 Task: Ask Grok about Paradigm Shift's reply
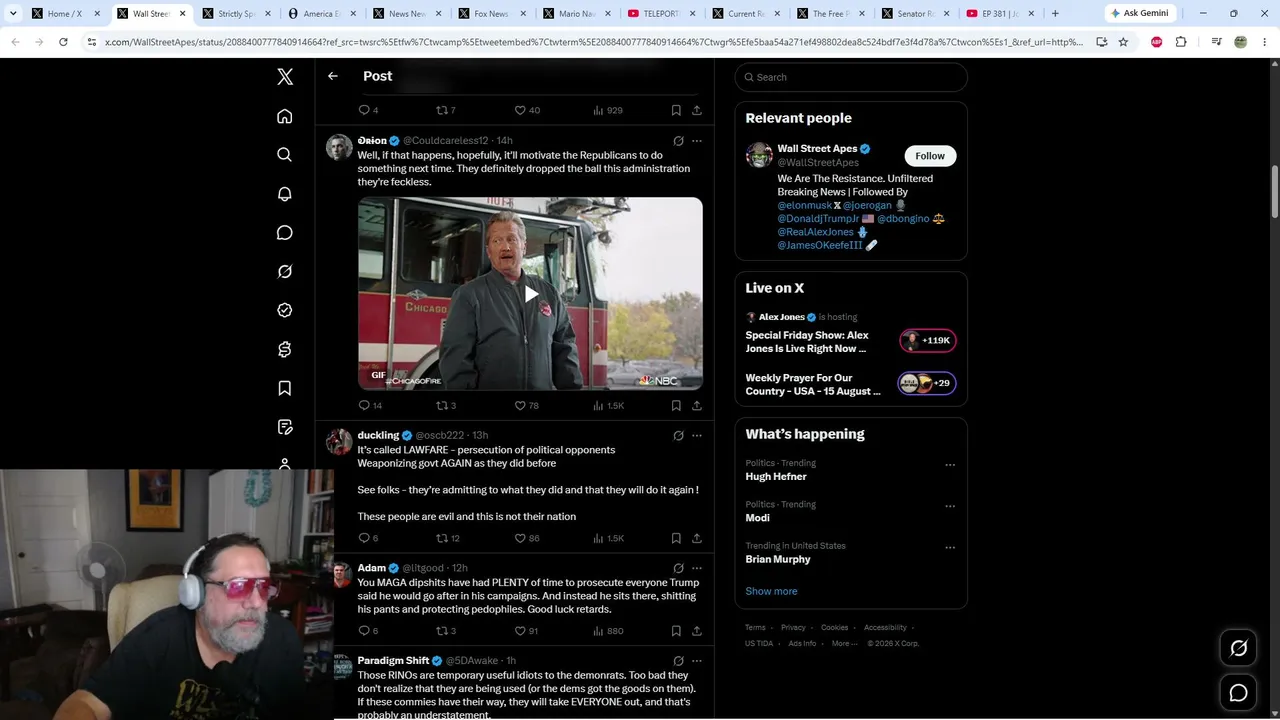[678, 661]
